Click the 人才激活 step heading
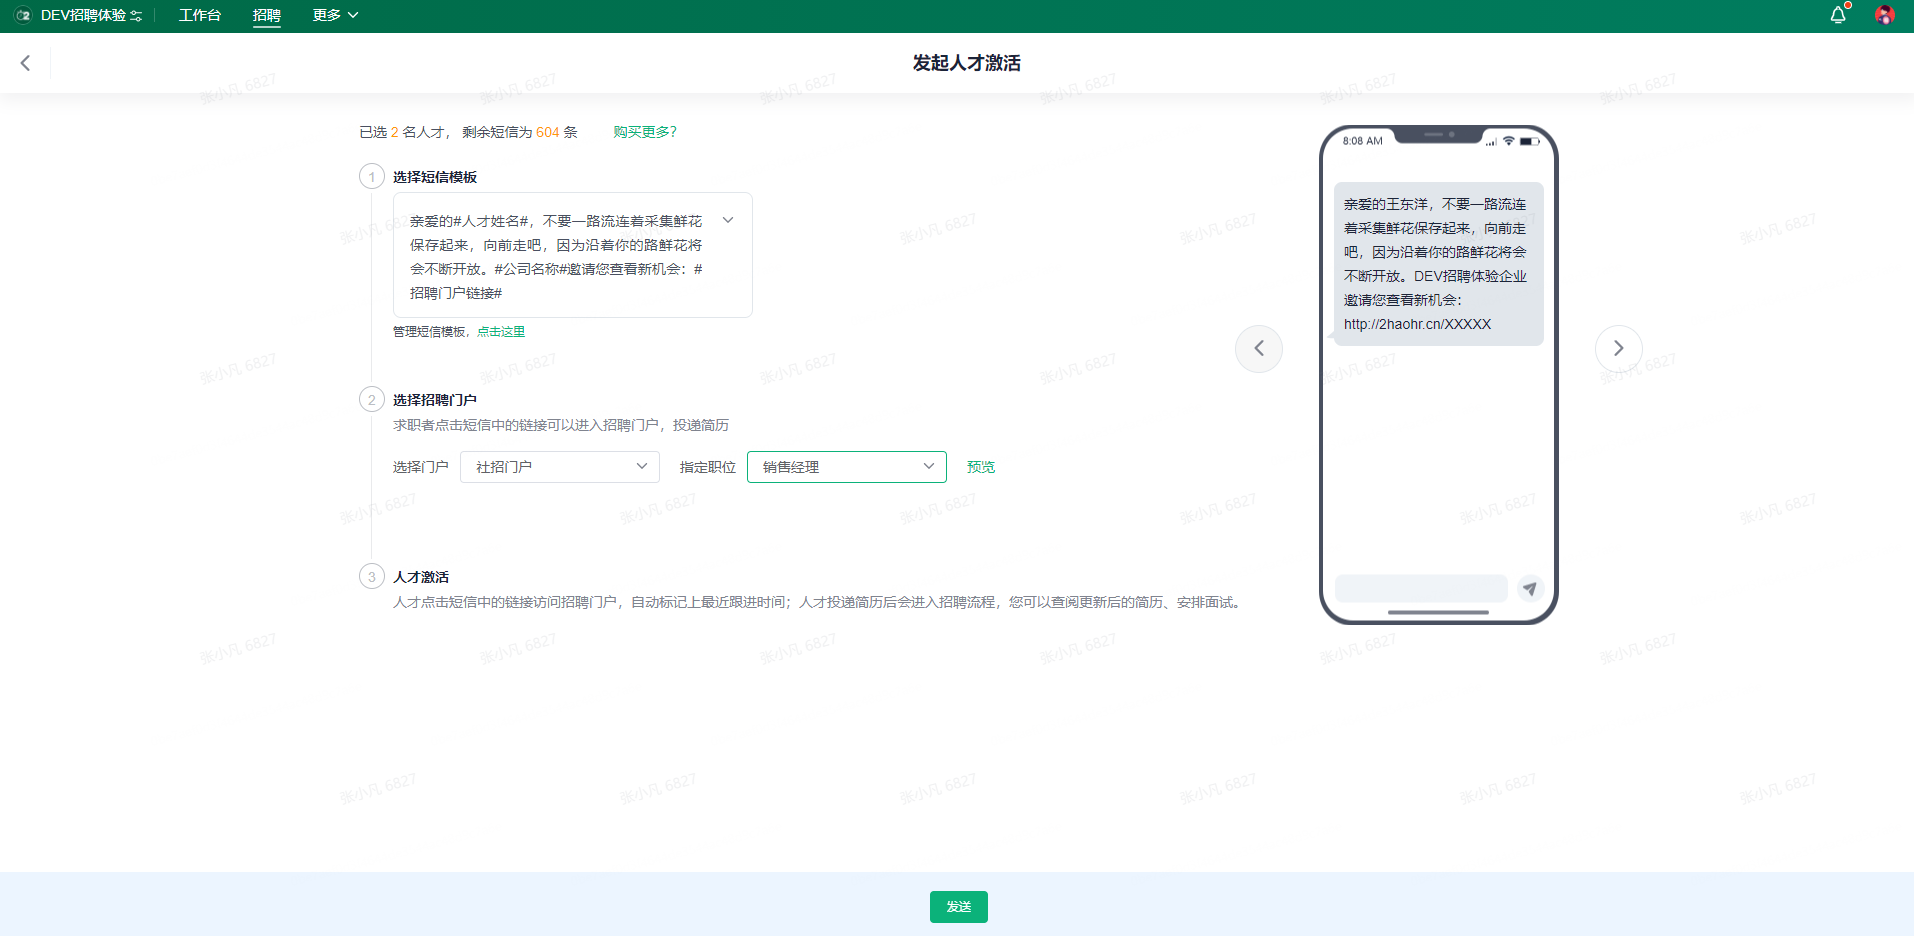Viewport: 1914px width, 936px height. tap(421, 577)
